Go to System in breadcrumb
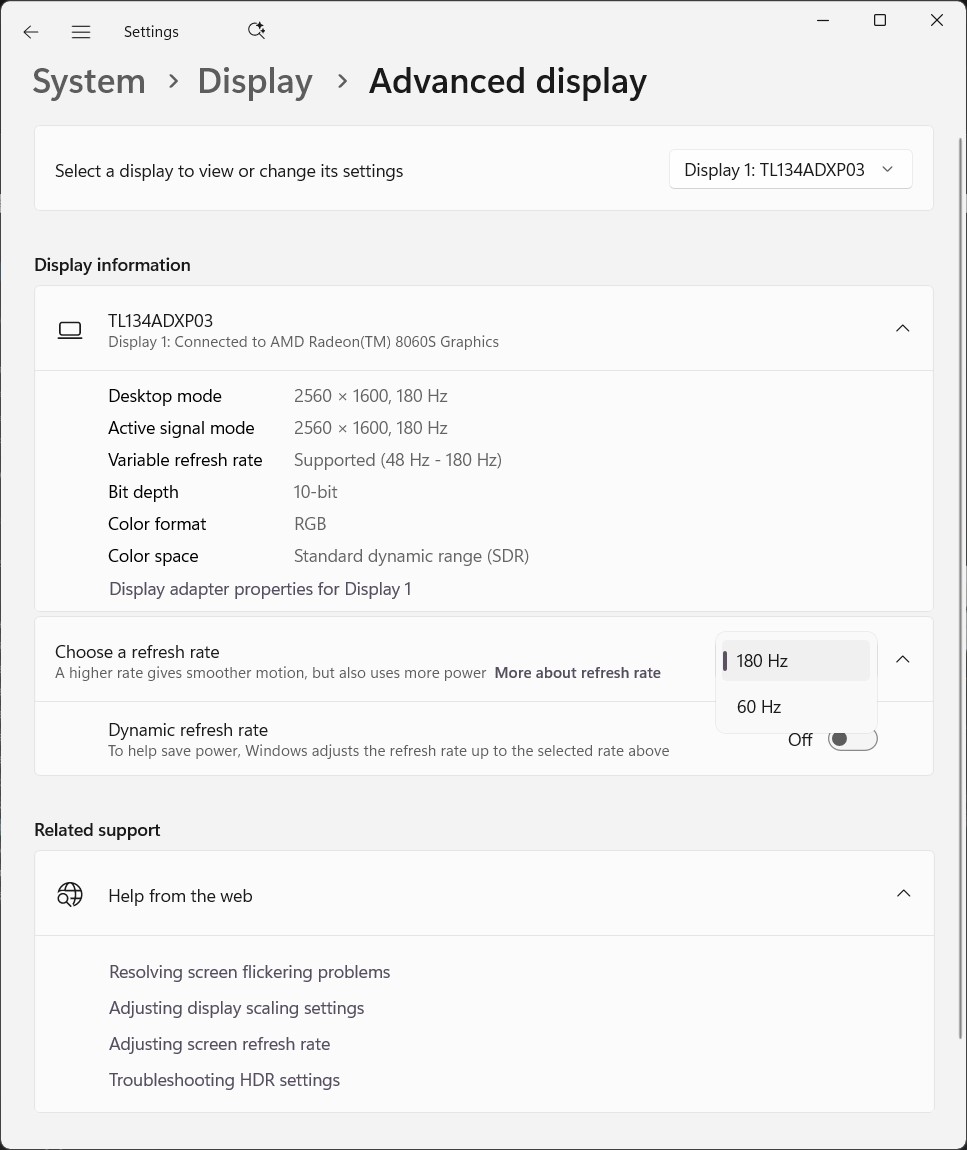Screen dimensions: 967x1150 (89, 82)
